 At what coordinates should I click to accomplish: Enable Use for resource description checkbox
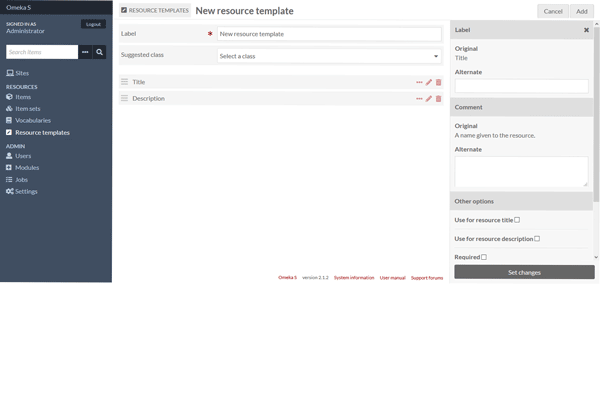(537, 239)
